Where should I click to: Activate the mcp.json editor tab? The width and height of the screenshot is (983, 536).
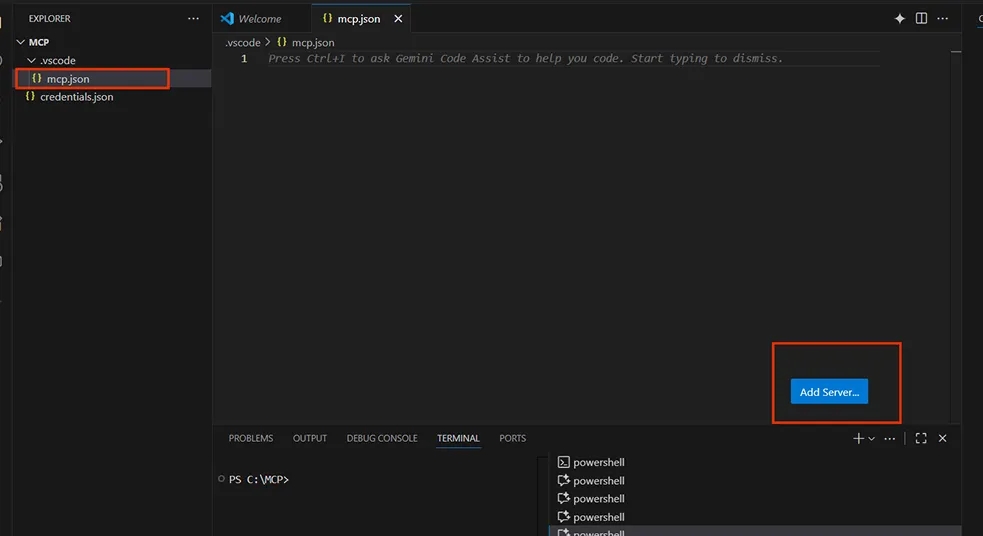[x=359, y=19]
